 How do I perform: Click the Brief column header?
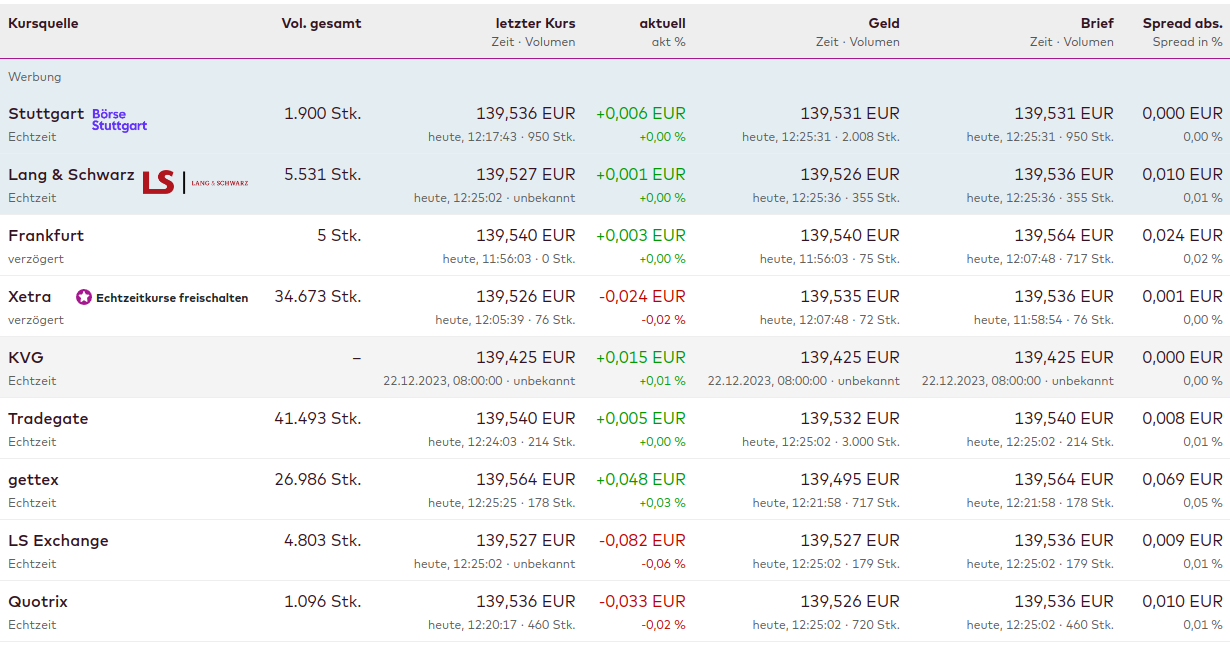pos(1097,23)
